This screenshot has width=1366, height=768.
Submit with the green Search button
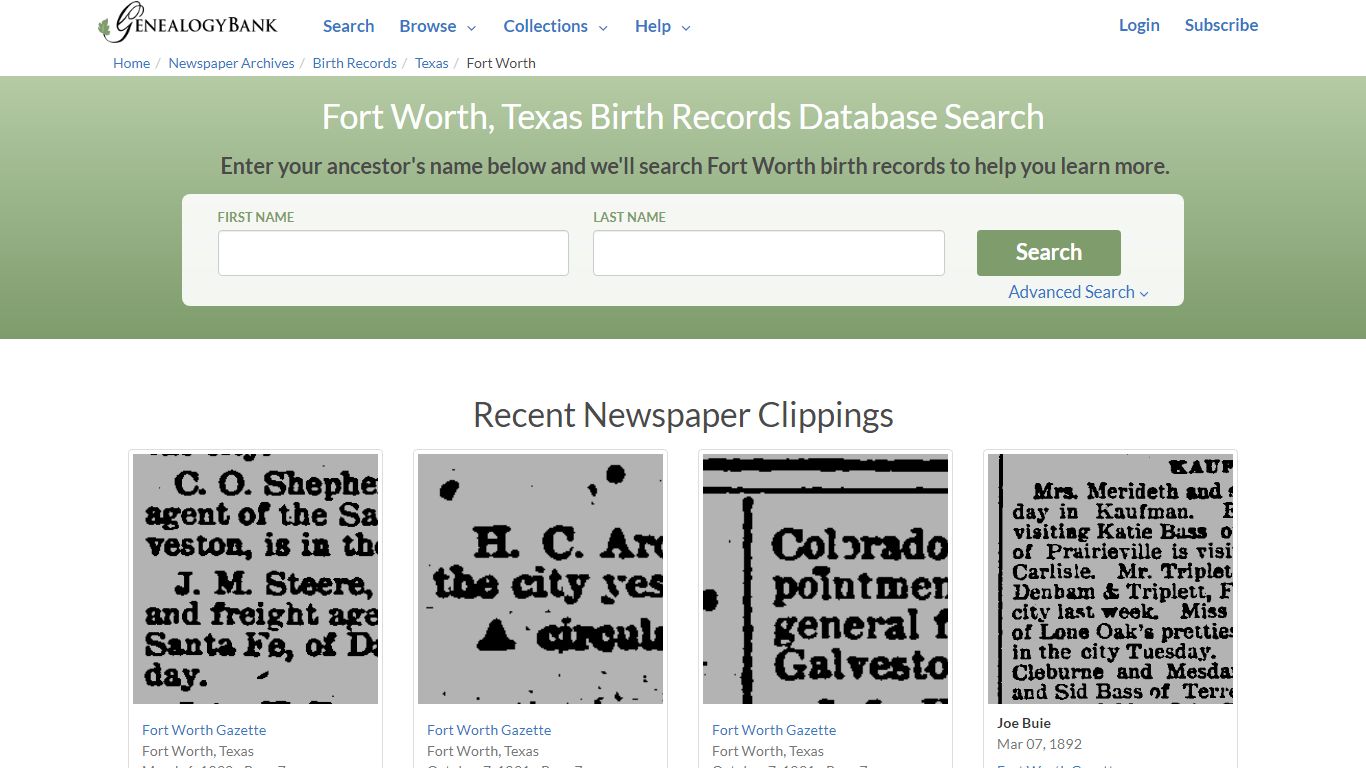1048,253
